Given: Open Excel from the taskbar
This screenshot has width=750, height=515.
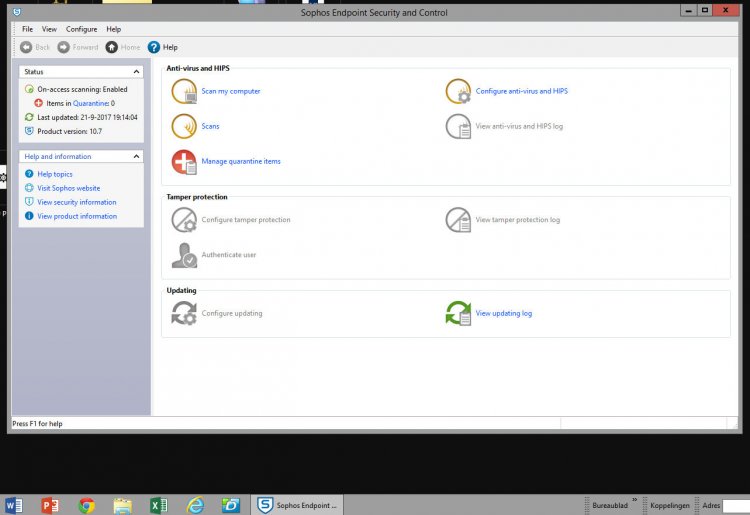Looking at the screenshot, I should click(158, 505).
